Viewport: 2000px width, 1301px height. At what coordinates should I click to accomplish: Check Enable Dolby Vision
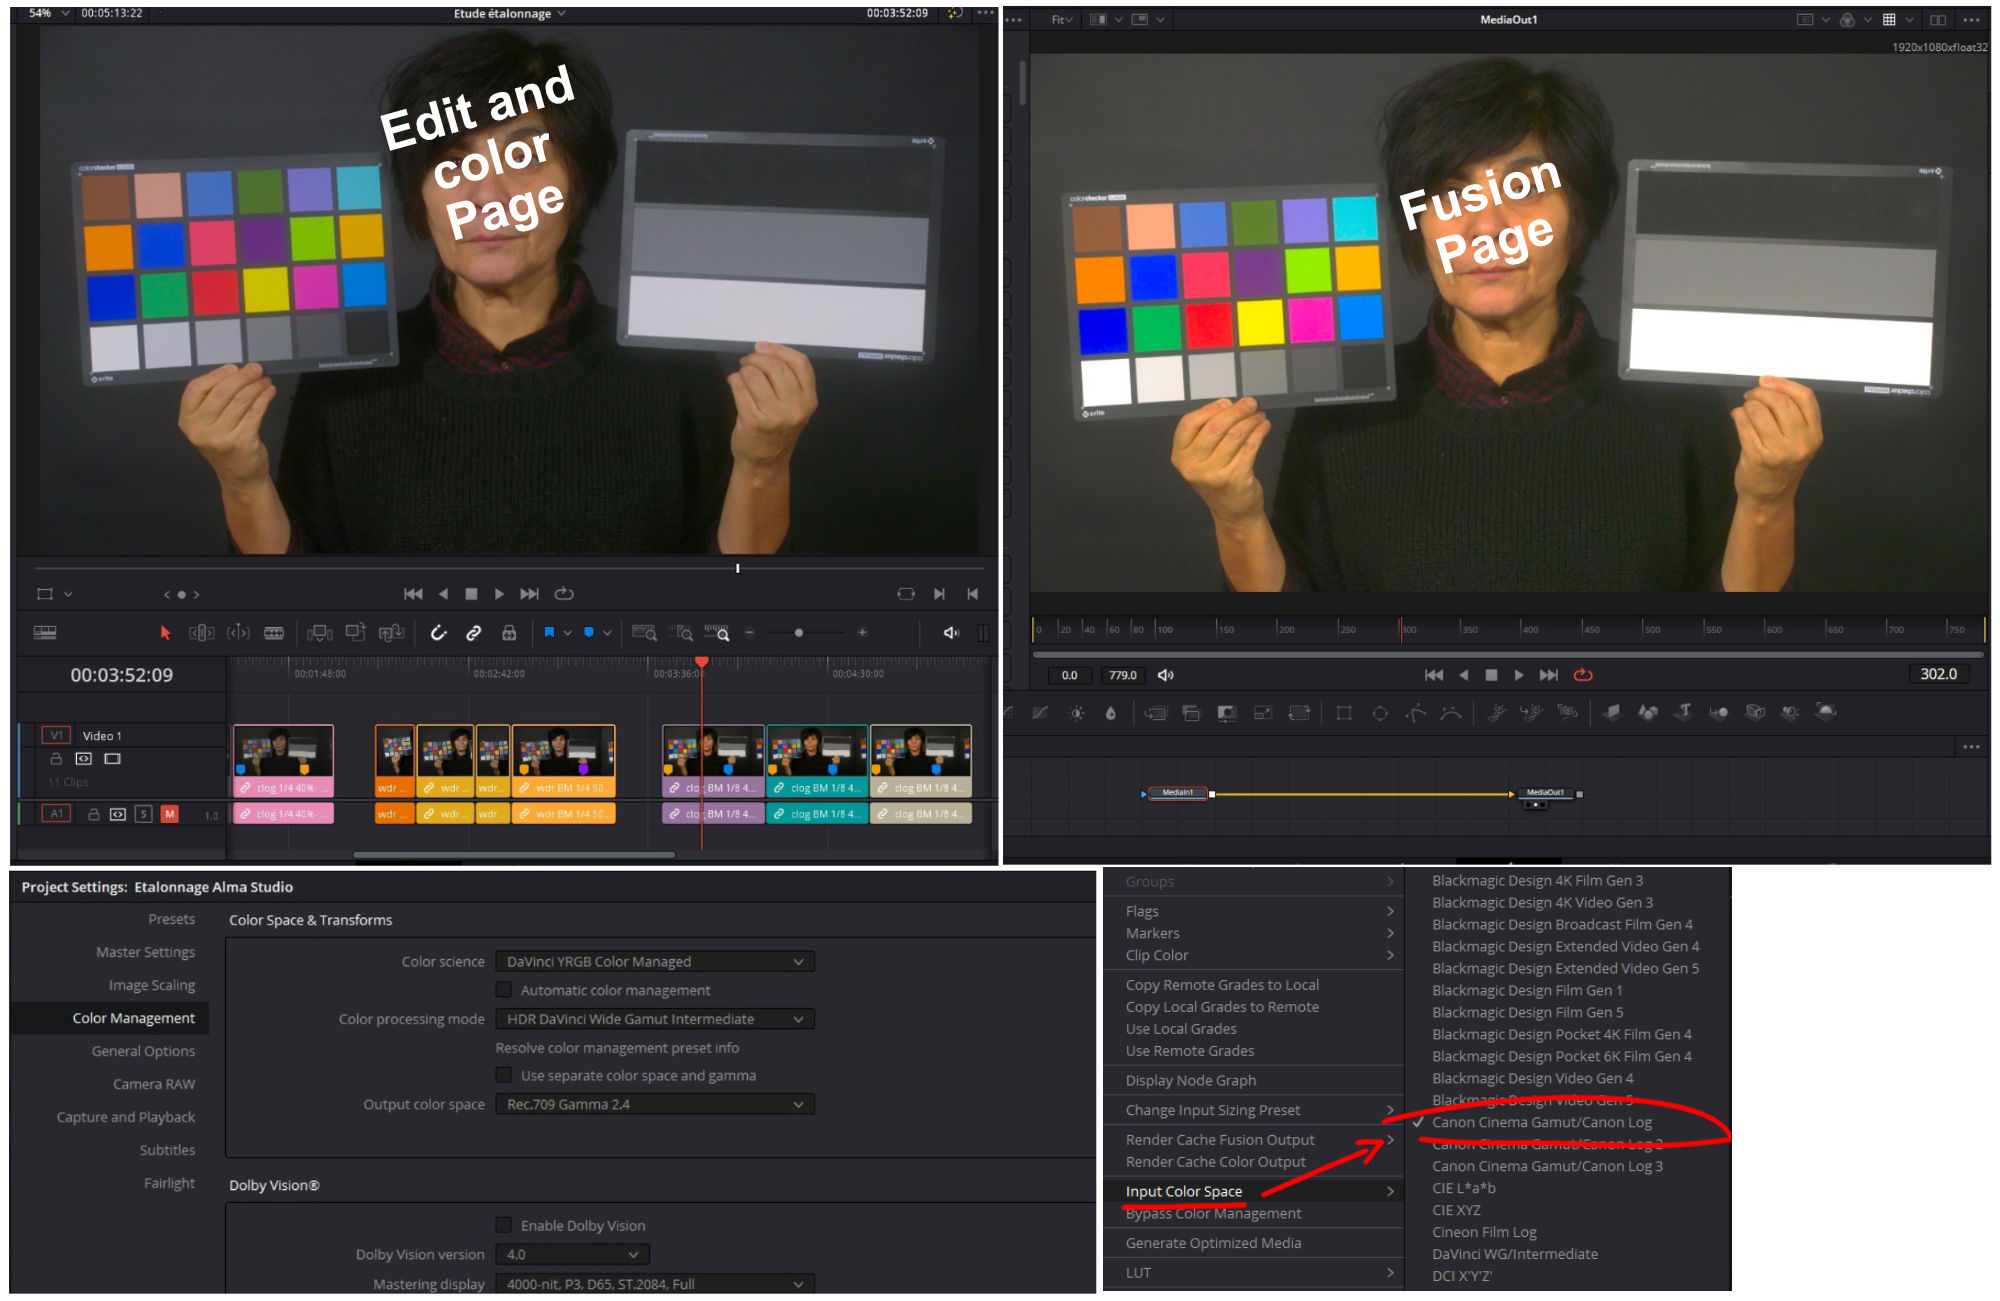point(504,1225)
